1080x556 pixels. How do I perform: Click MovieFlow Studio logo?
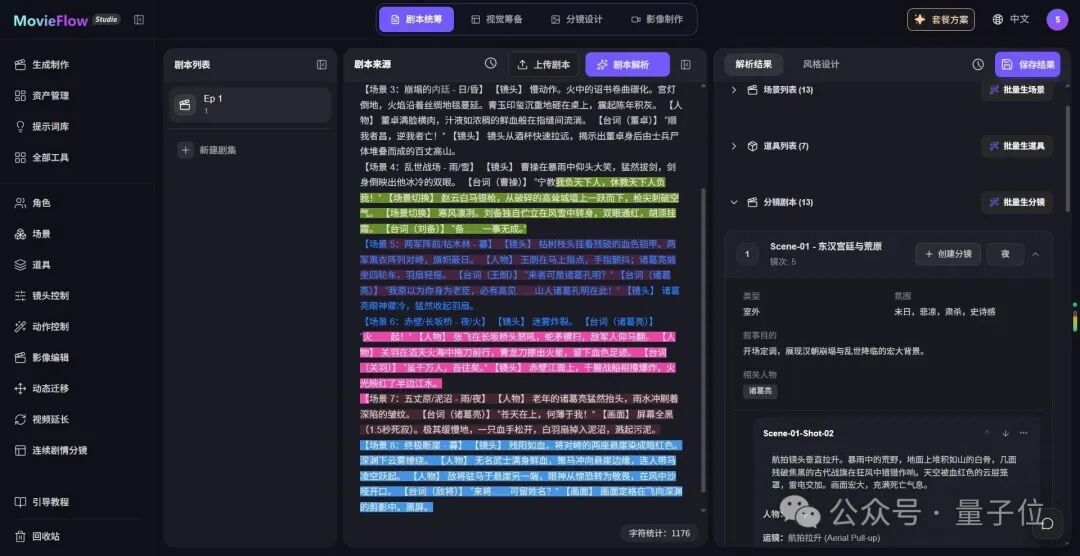click(x=67, y=20)
